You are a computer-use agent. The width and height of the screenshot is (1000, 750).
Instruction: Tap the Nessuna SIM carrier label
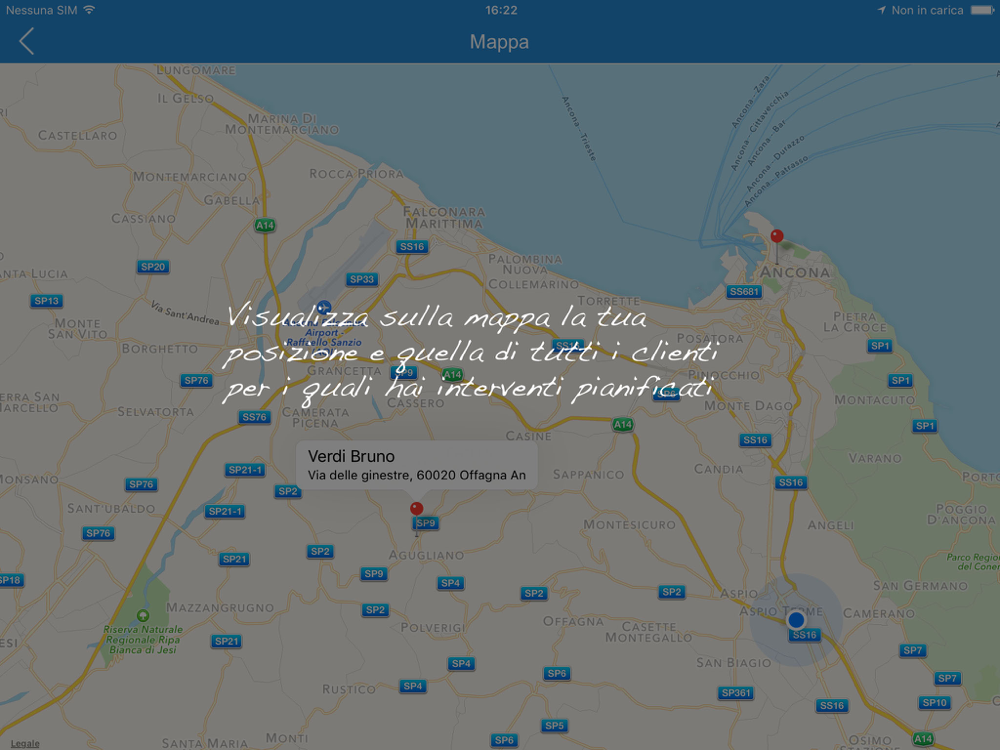click(x=41, y=10)
